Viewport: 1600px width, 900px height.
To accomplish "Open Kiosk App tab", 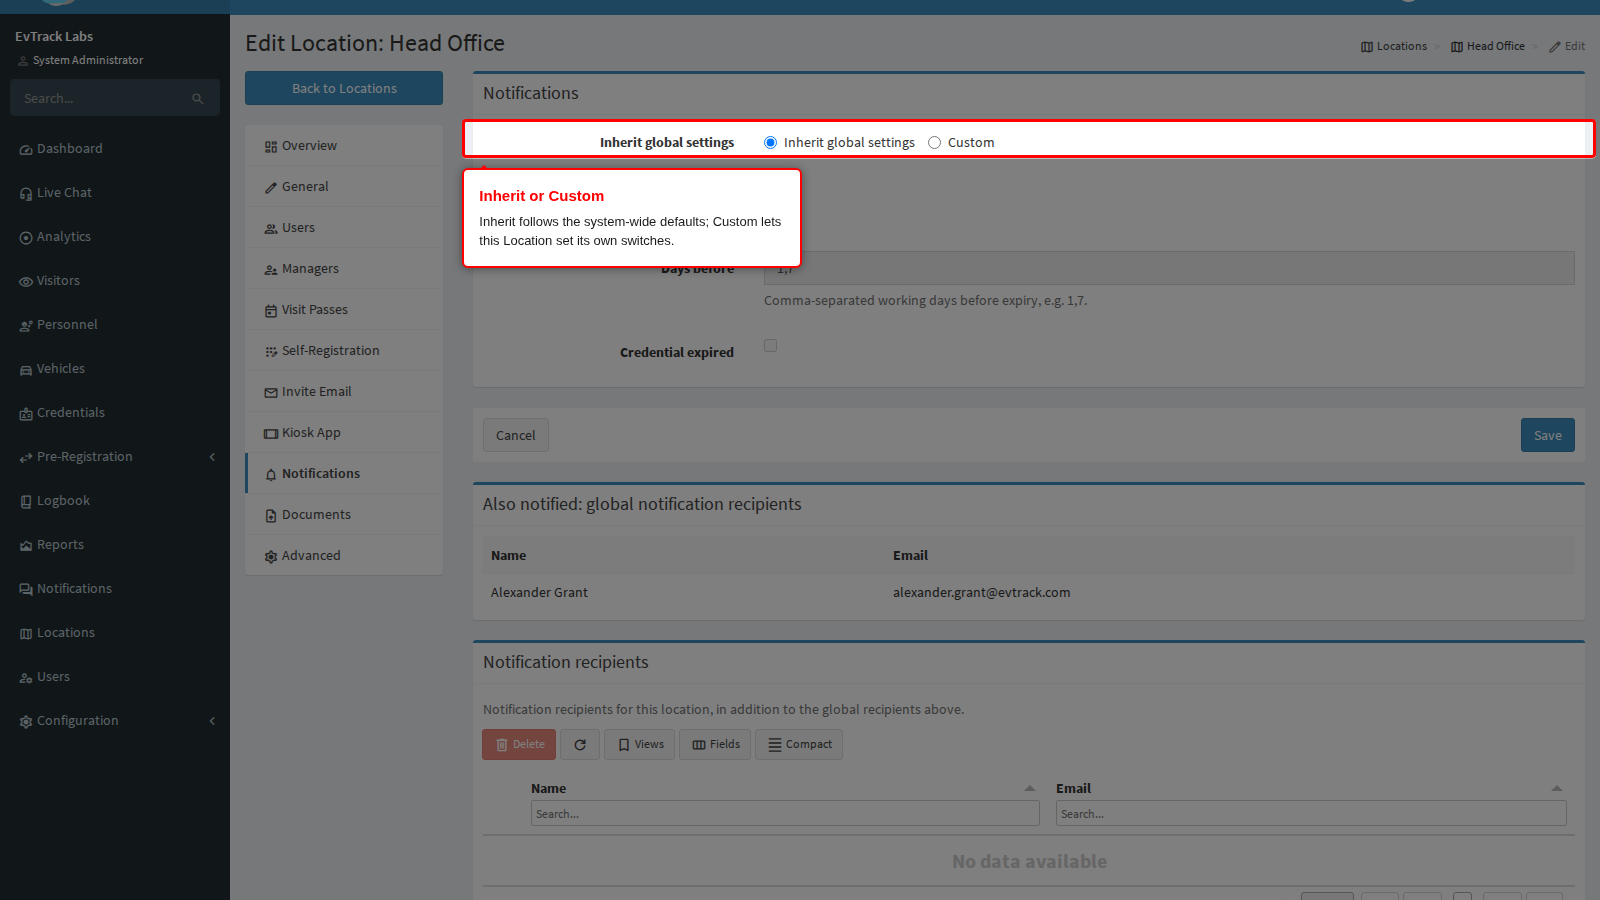I will pyautogui.click(x=344, y=433).
